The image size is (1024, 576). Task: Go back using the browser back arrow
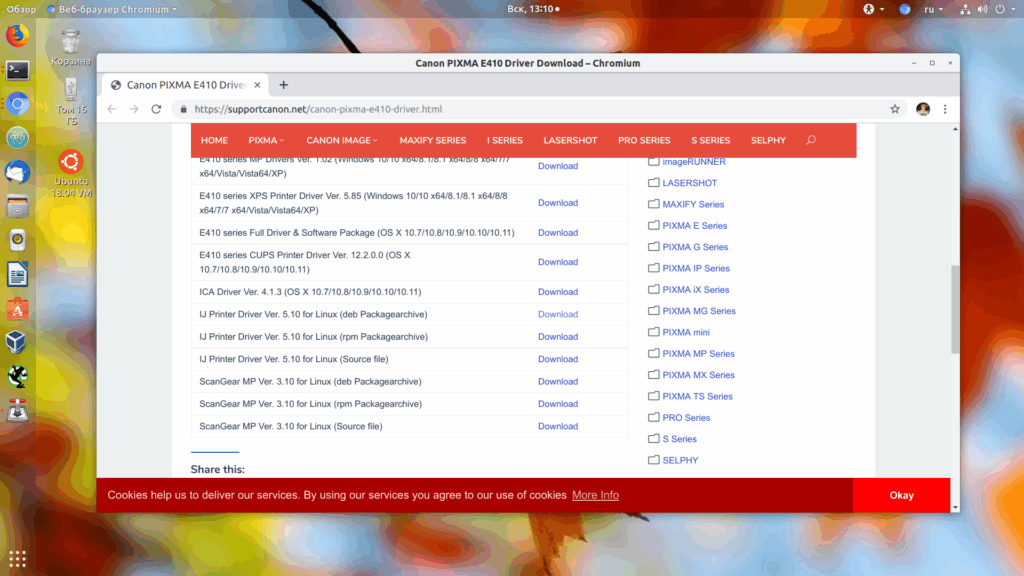tap(112, 109)
